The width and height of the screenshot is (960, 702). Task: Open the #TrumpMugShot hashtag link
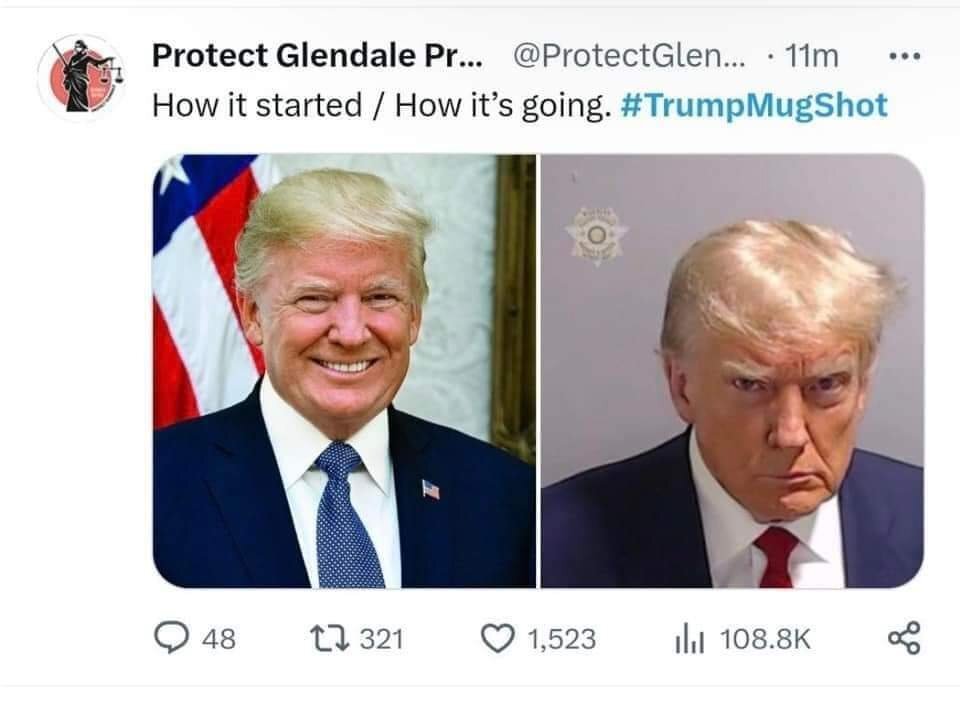click(754, 105)
